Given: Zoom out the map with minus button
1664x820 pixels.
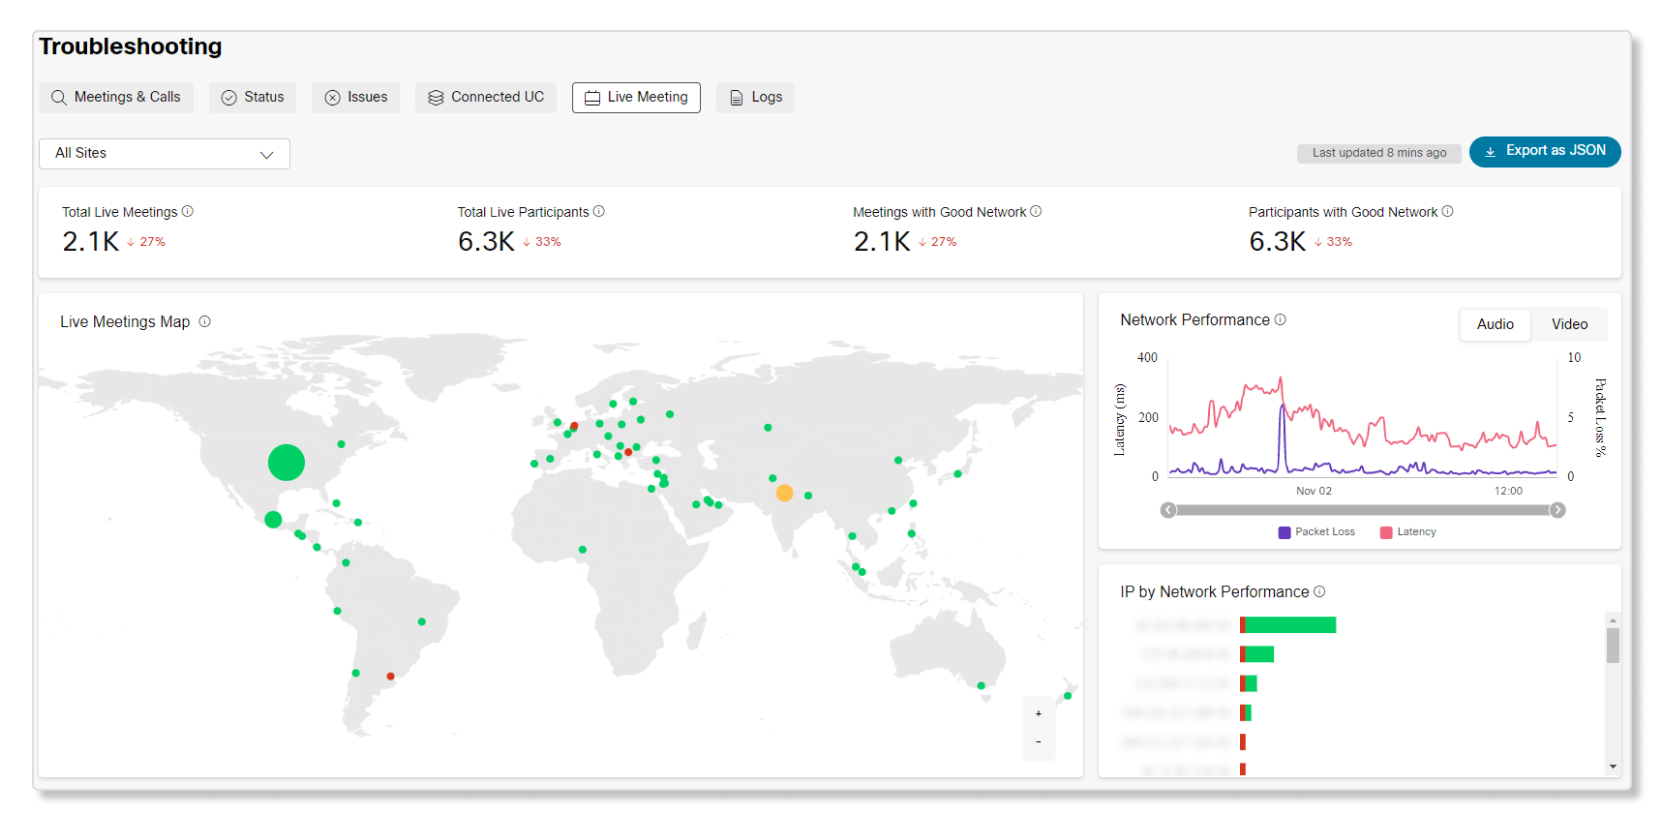Looking at the screenshot, I should point(1038,742).
